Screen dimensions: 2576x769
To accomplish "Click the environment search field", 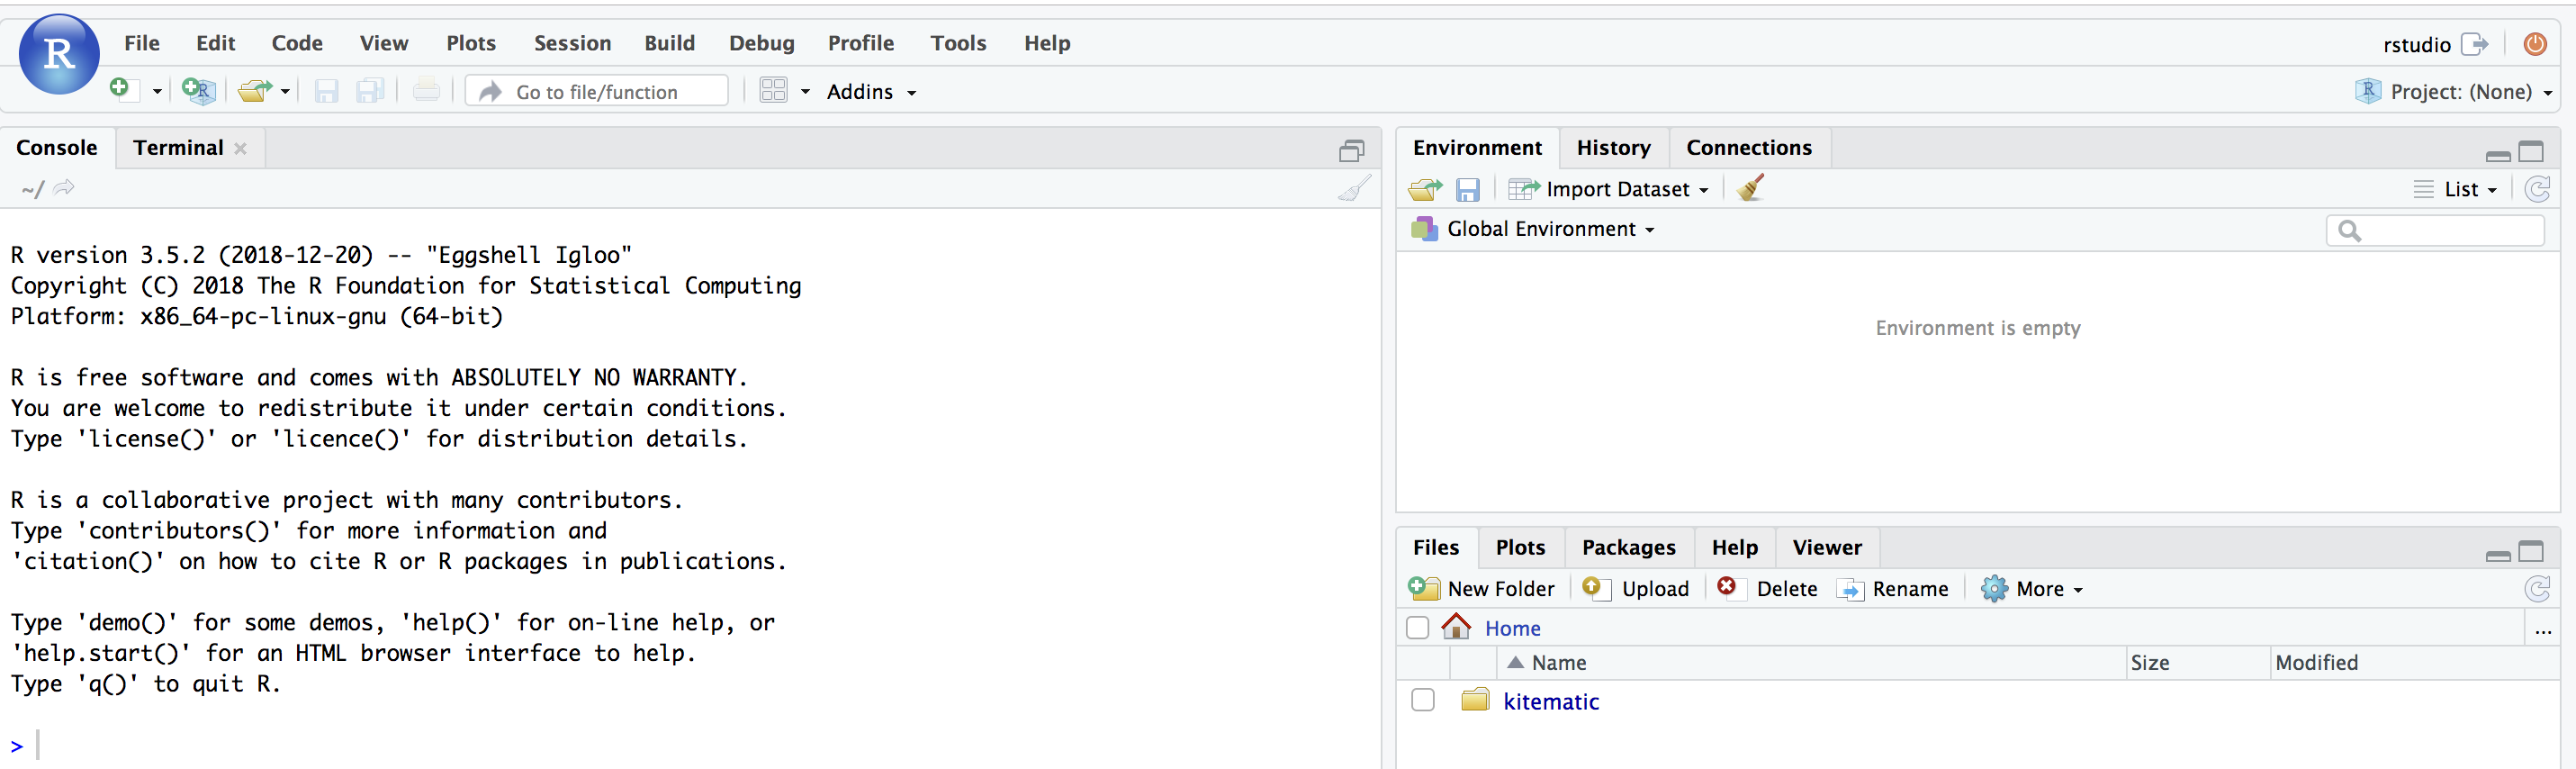I will (x=2435, y=231).
